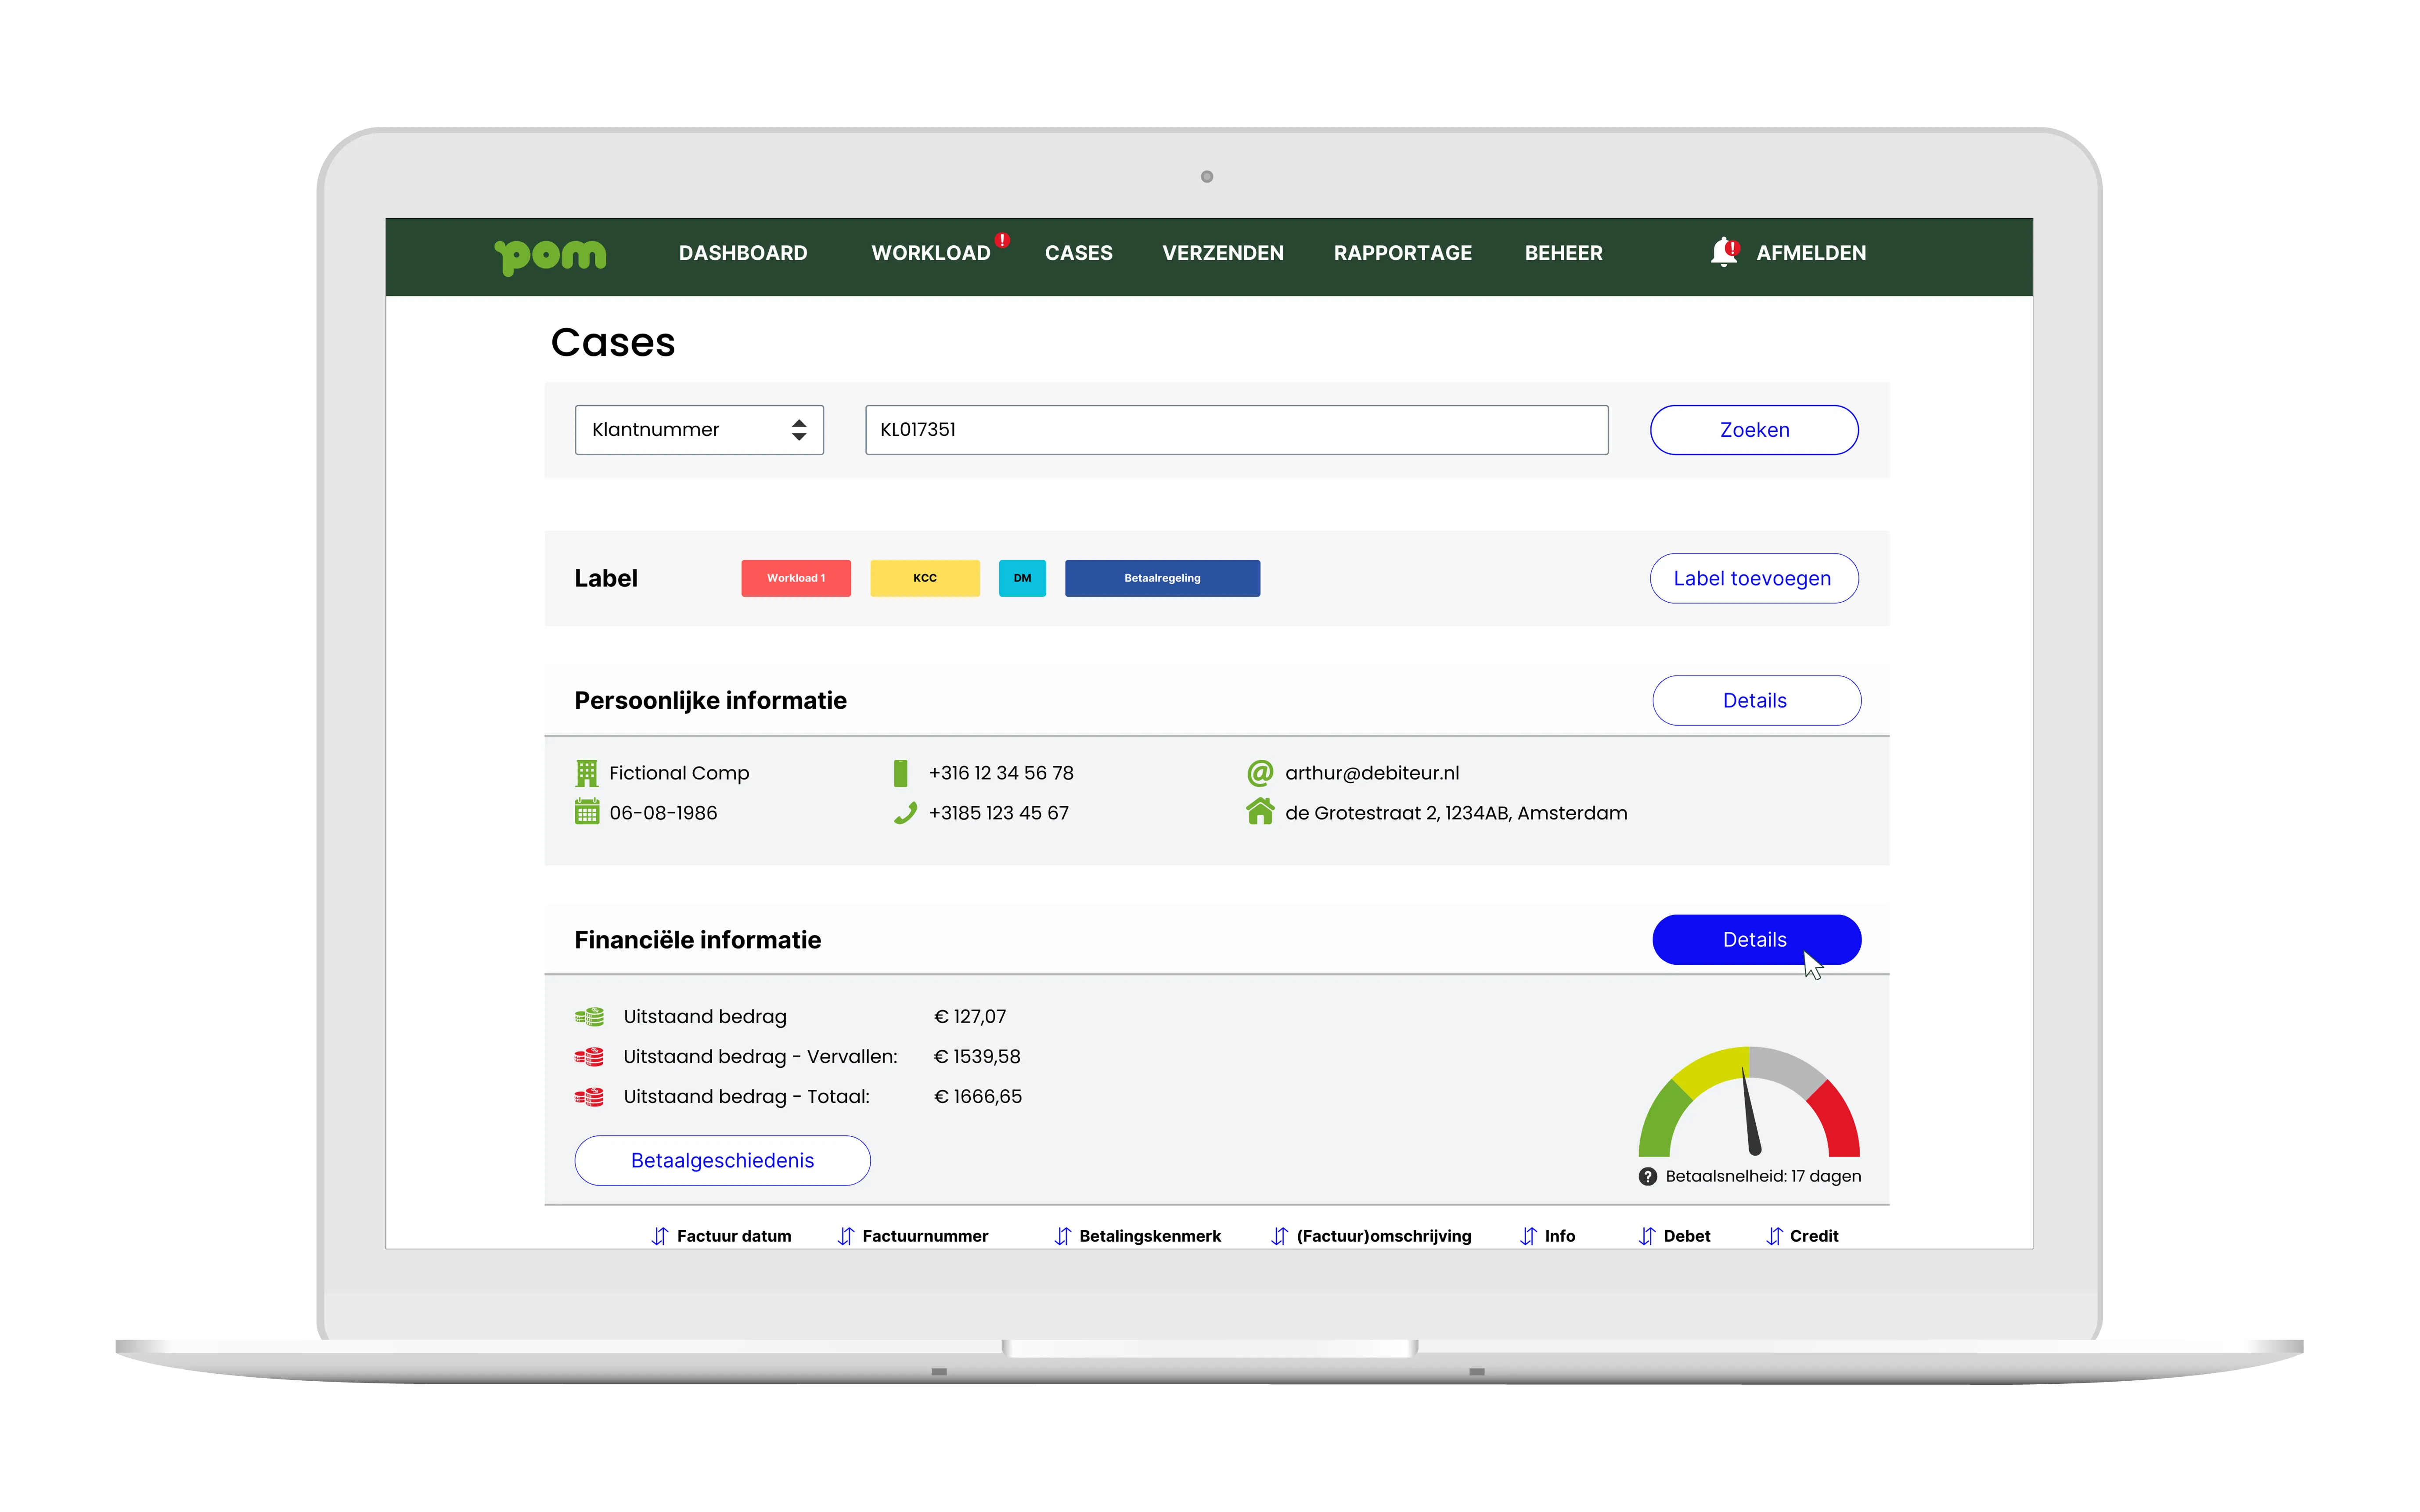
Task: Open the Verzenden menu item
Action: (1223, 253)
